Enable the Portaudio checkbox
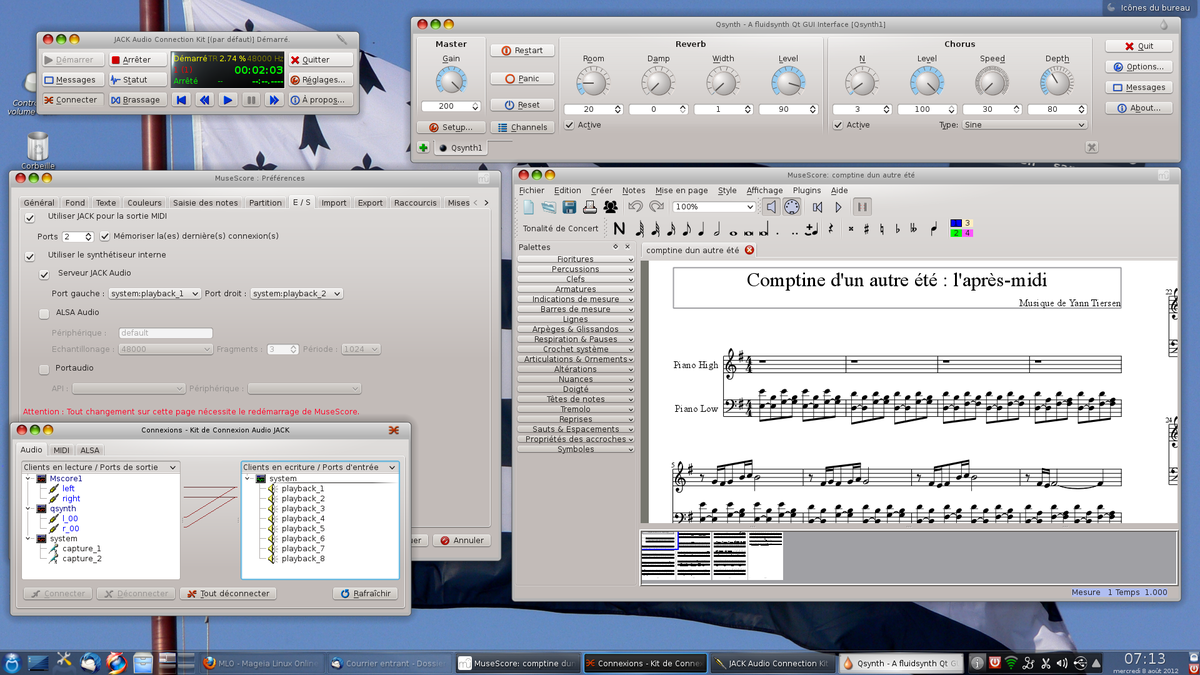The width and height of the screenshot is (1200, 675). [45, 369]
